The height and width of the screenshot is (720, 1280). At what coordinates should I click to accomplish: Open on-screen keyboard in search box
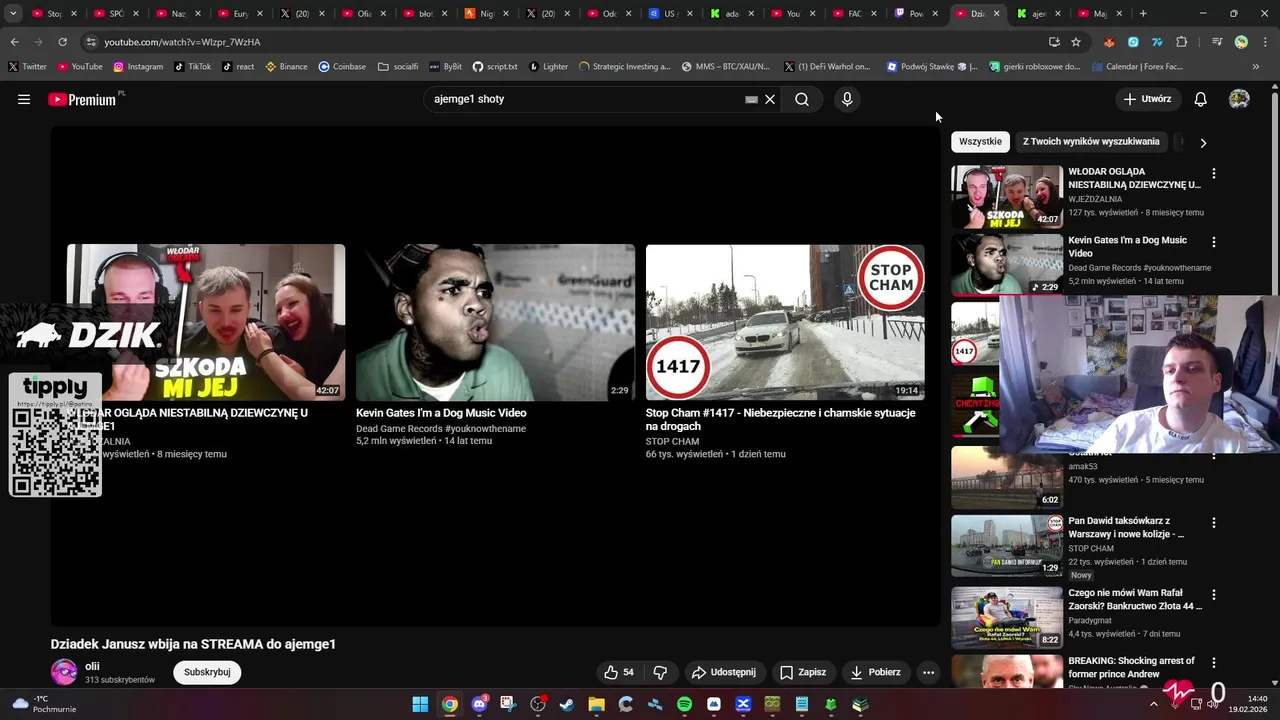pos(751,100)
